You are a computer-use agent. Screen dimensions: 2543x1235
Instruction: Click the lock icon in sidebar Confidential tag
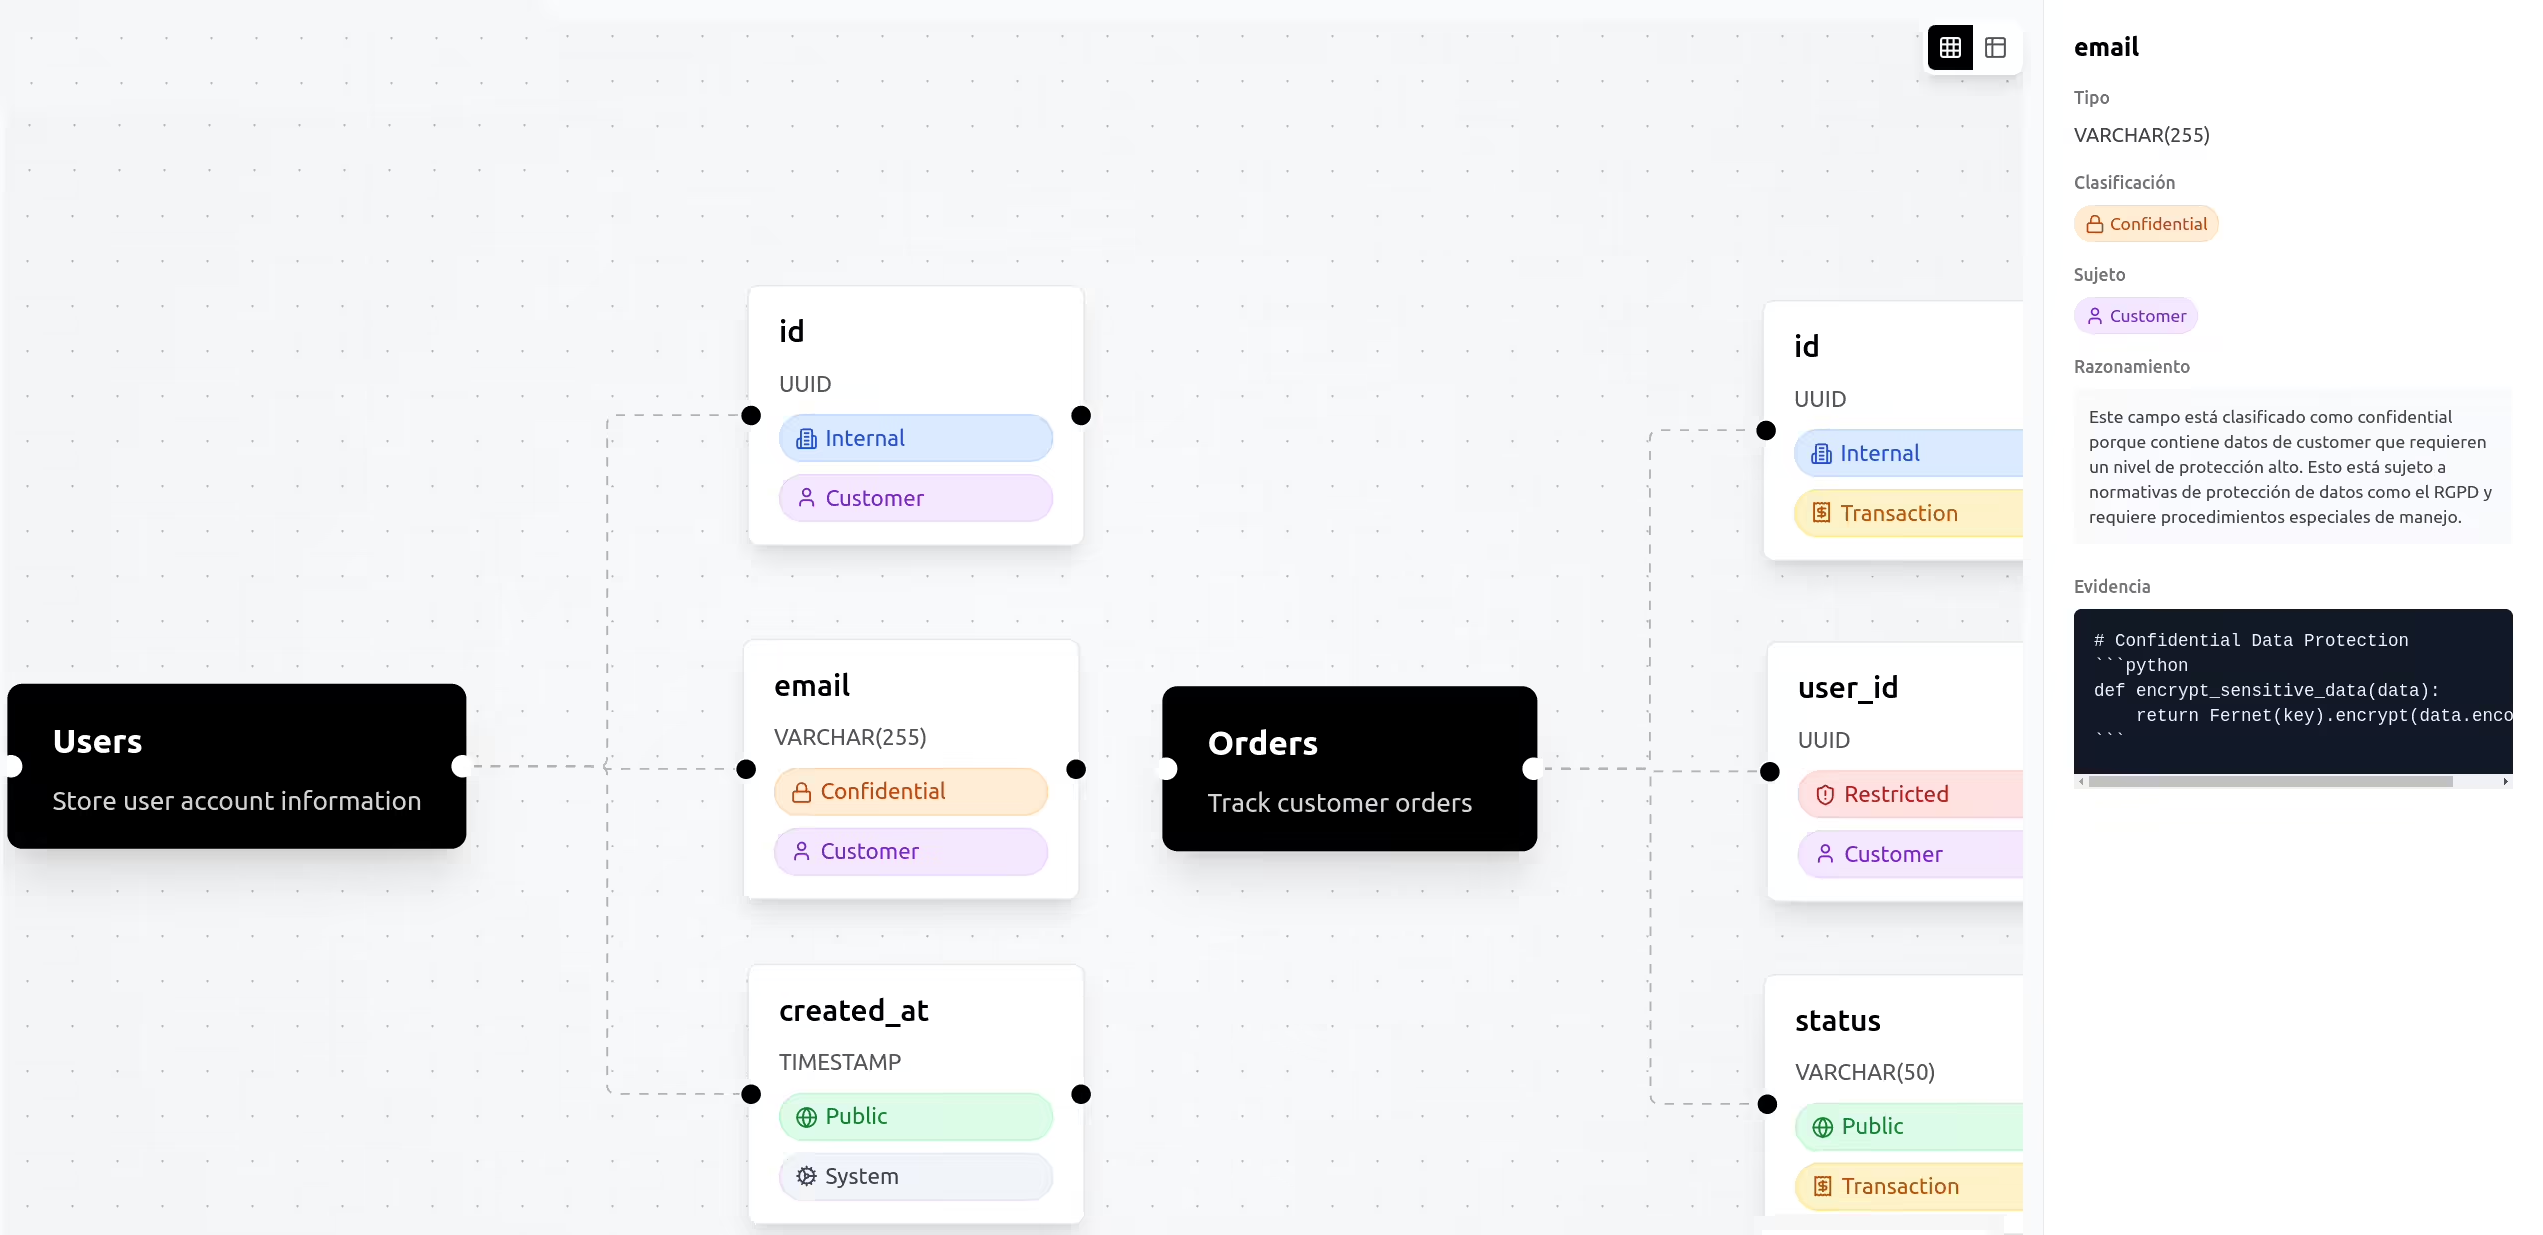2095,224
